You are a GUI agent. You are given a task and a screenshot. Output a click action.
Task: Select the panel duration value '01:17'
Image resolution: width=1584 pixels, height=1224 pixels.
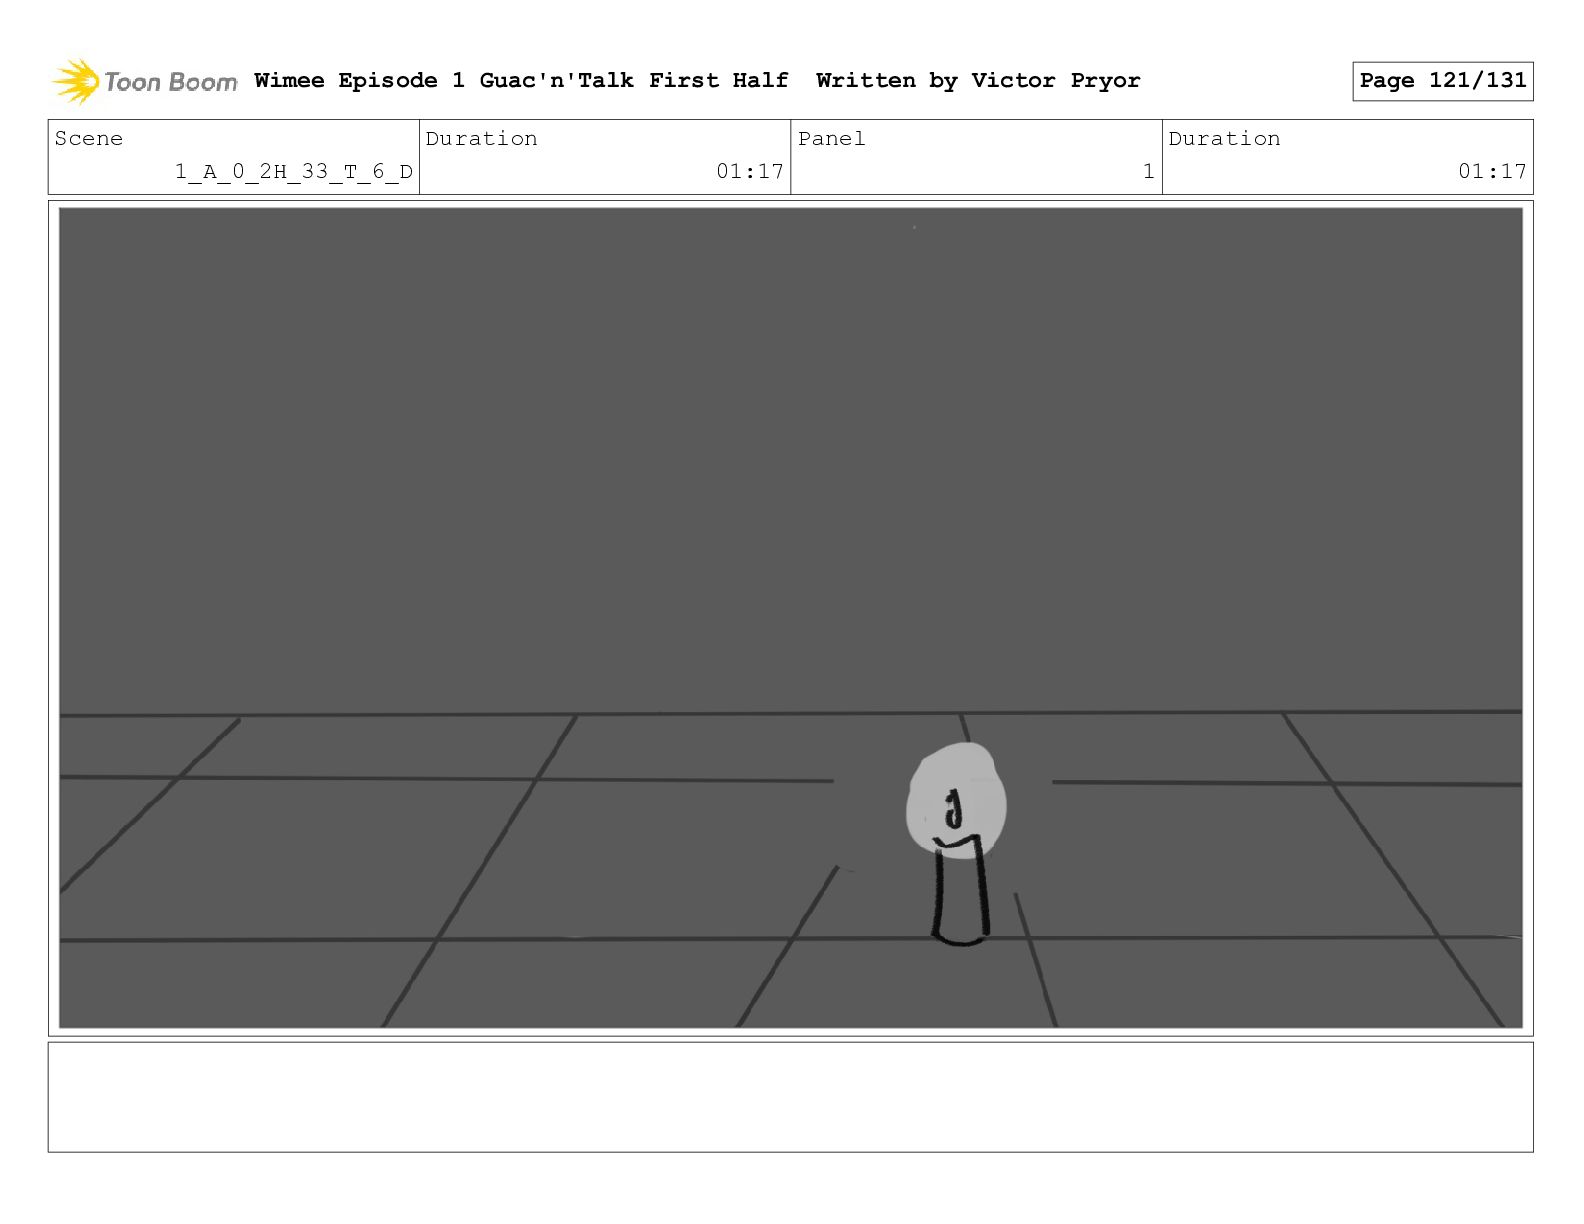point(1492,171)
